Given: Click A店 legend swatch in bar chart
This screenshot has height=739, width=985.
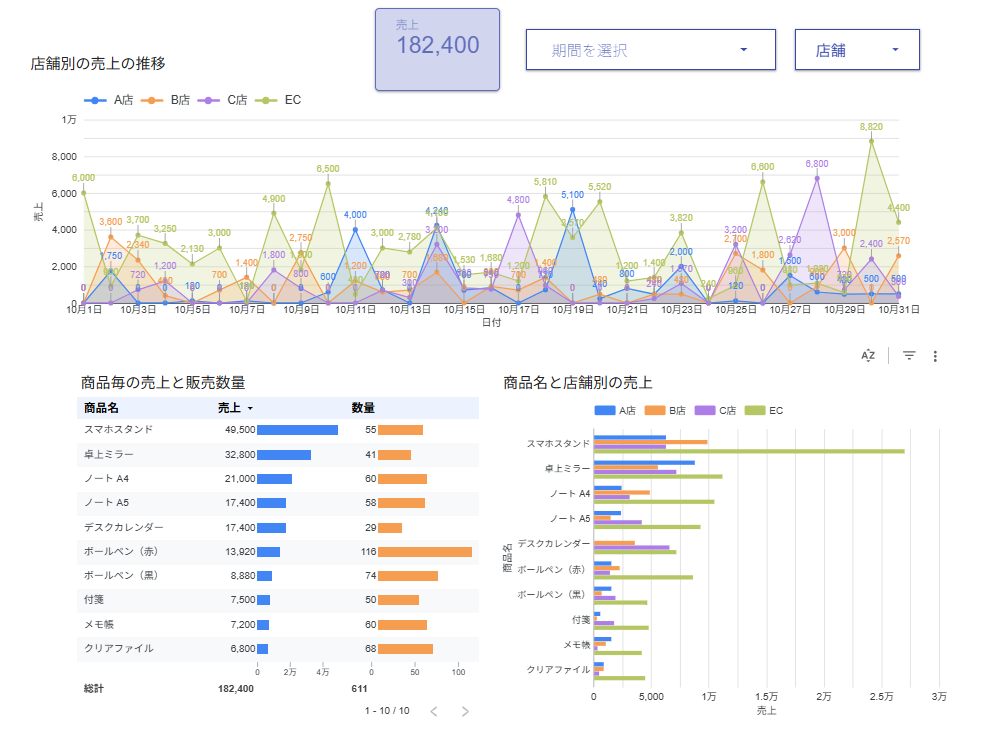Looking at the screenshot, I should point(604,410).
